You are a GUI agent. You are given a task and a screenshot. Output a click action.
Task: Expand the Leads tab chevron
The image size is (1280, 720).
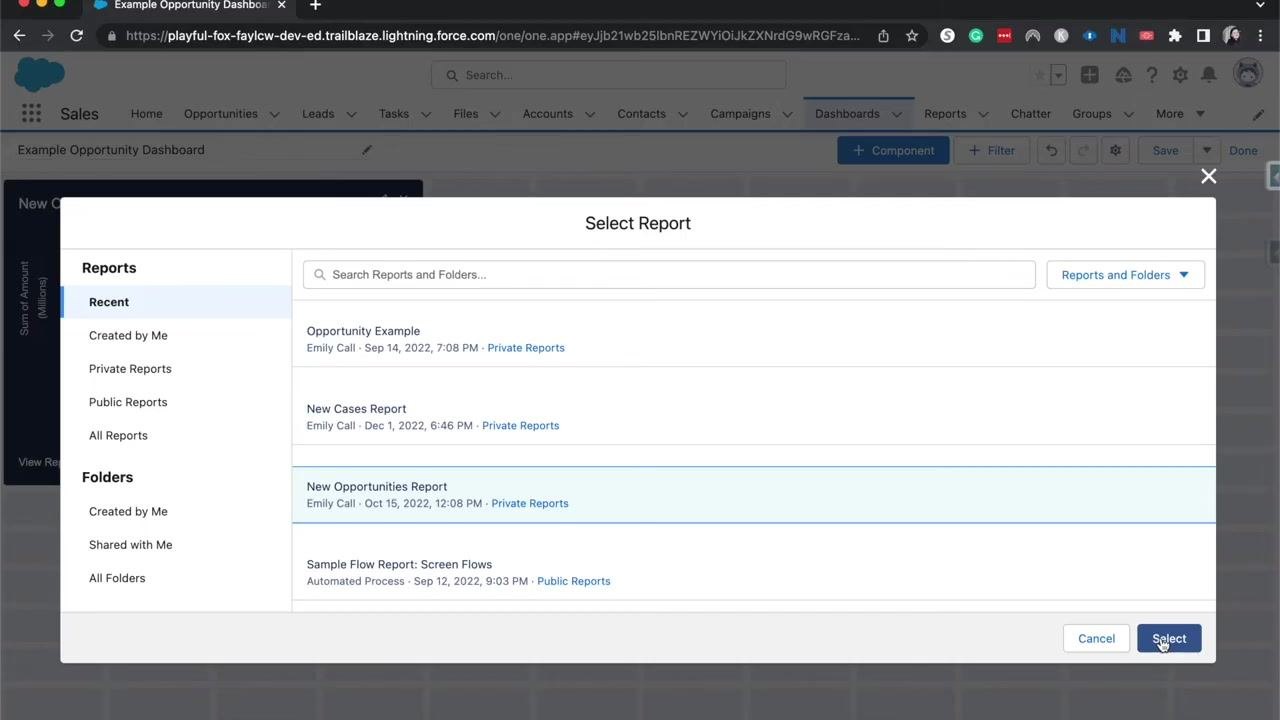click(351, 114)
